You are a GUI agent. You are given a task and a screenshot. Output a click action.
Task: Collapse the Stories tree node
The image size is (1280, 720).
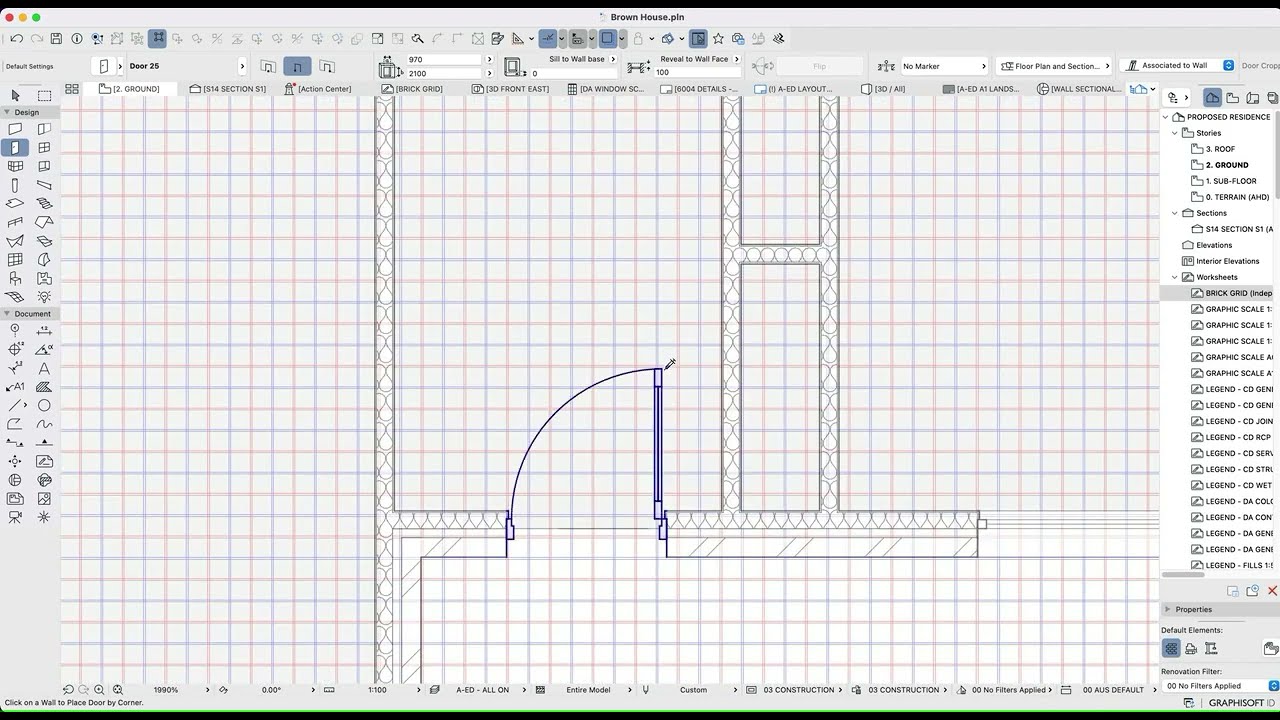(x=1175, y=133)
